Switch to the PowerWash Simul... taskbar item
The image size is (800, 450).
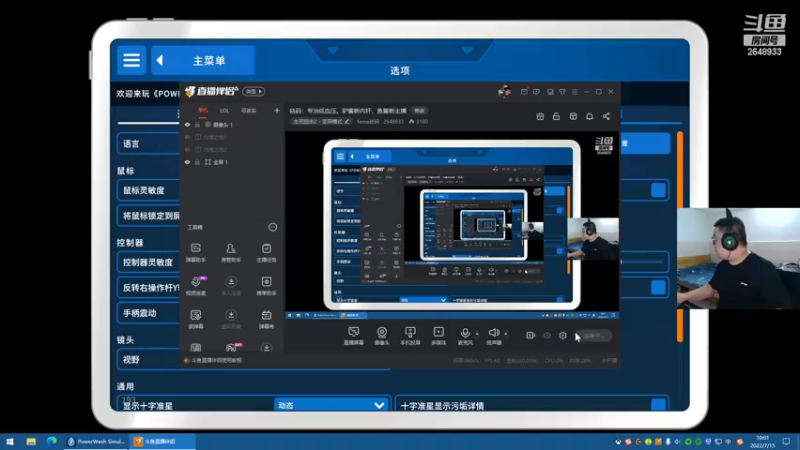(x=96, y=441)
